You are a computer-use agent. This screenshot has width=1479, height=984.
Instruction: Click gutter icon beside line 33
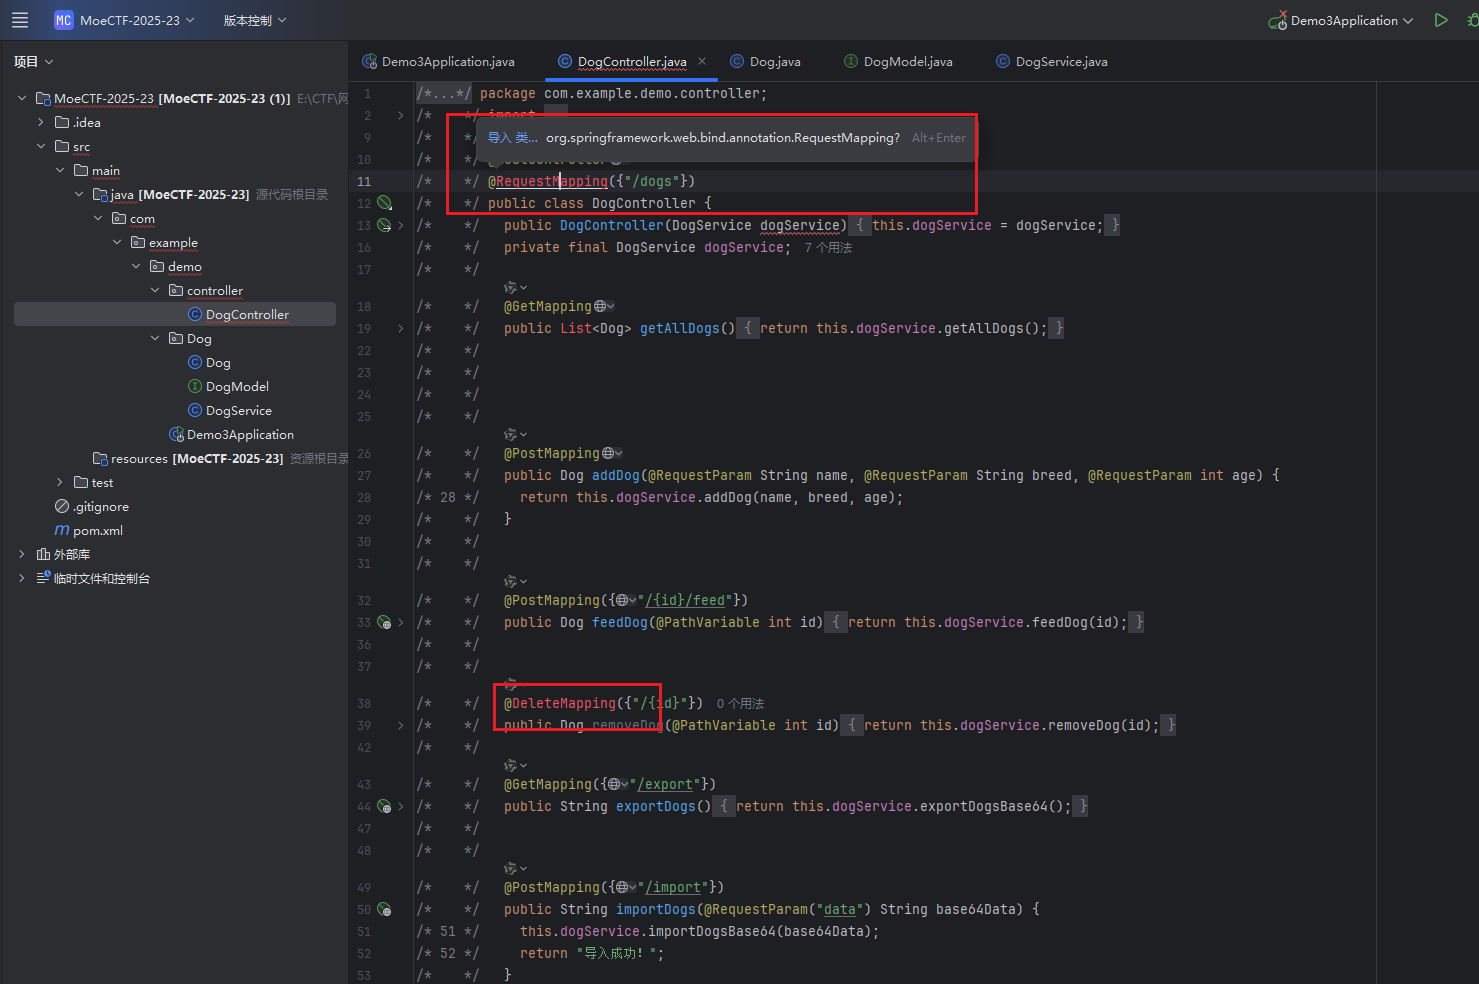click(384, 622)
